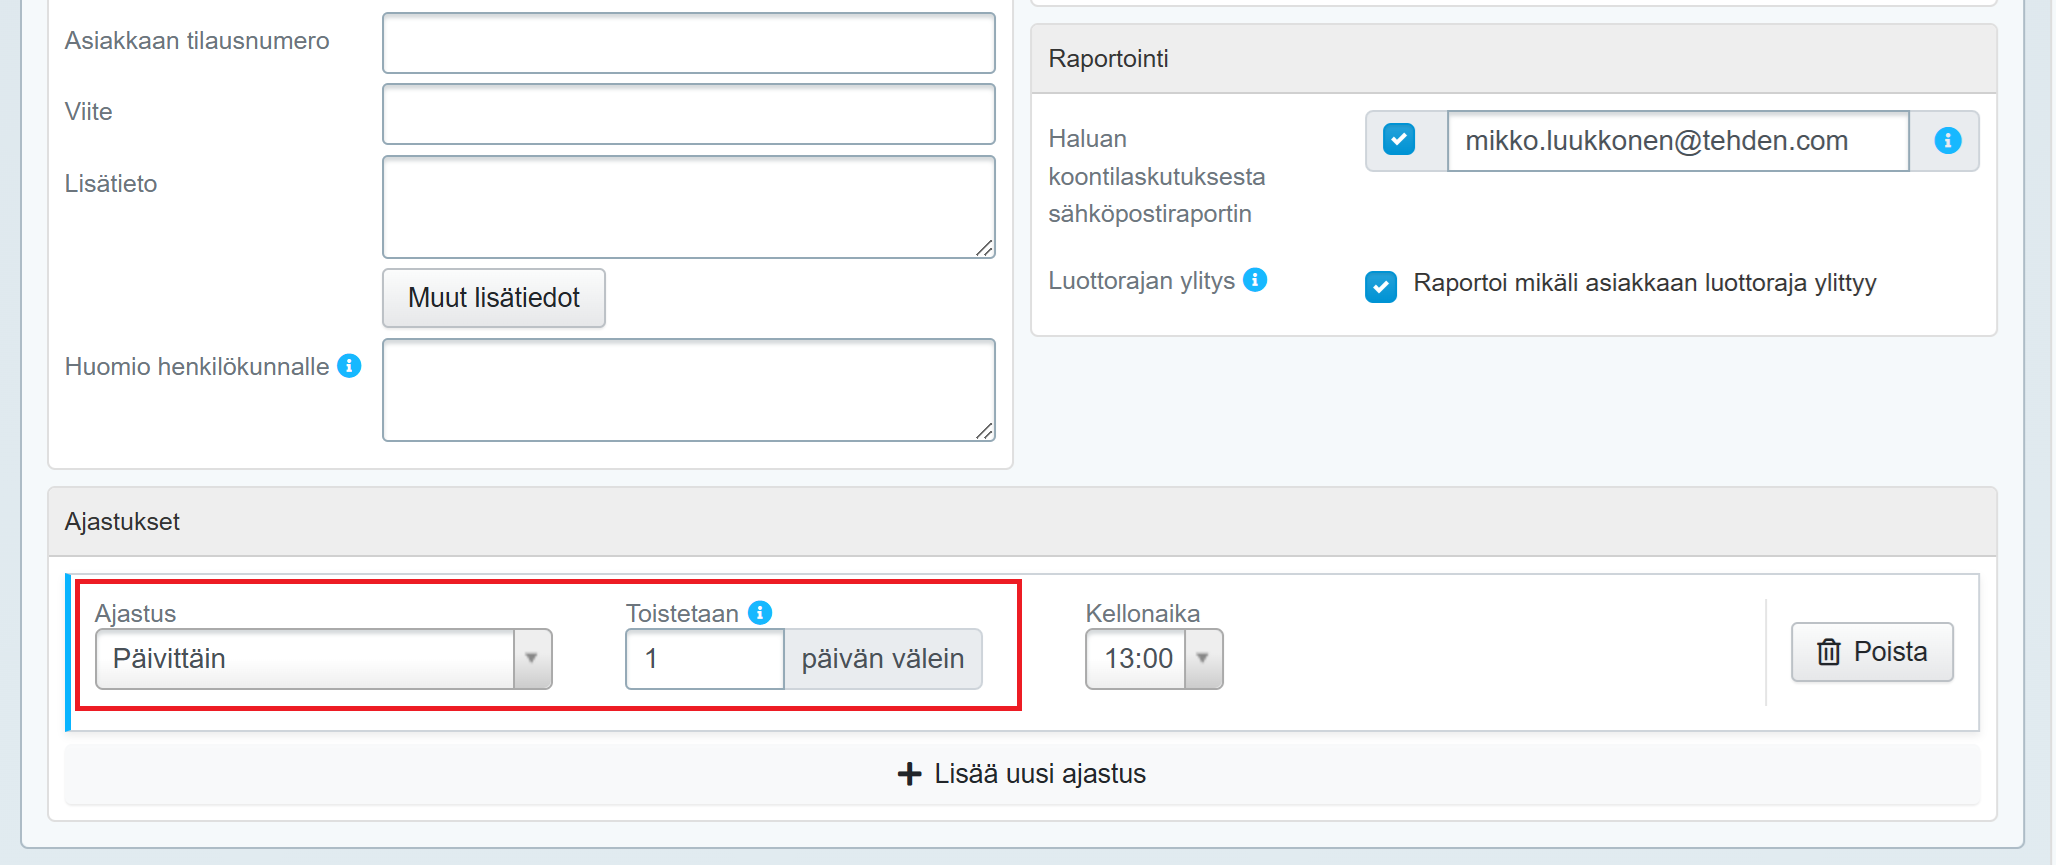Click the trash icon to delete schedule
This screenshot has width=2056, height=865.
pos(1828,652)
